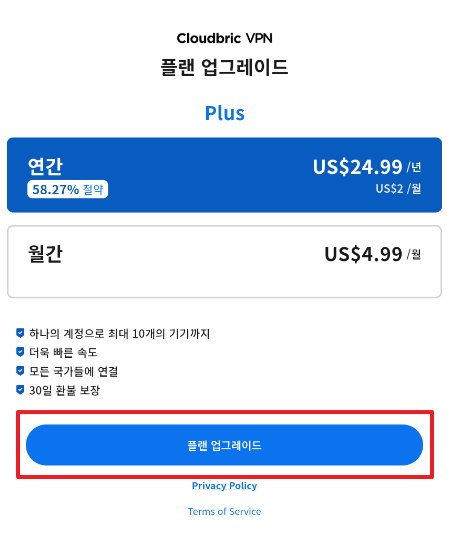Image resolution: width=450 pixels, height=536 pixels.
Task: Click the shield icon beside 더욱 빠른 속도
Action: [20, 352]
